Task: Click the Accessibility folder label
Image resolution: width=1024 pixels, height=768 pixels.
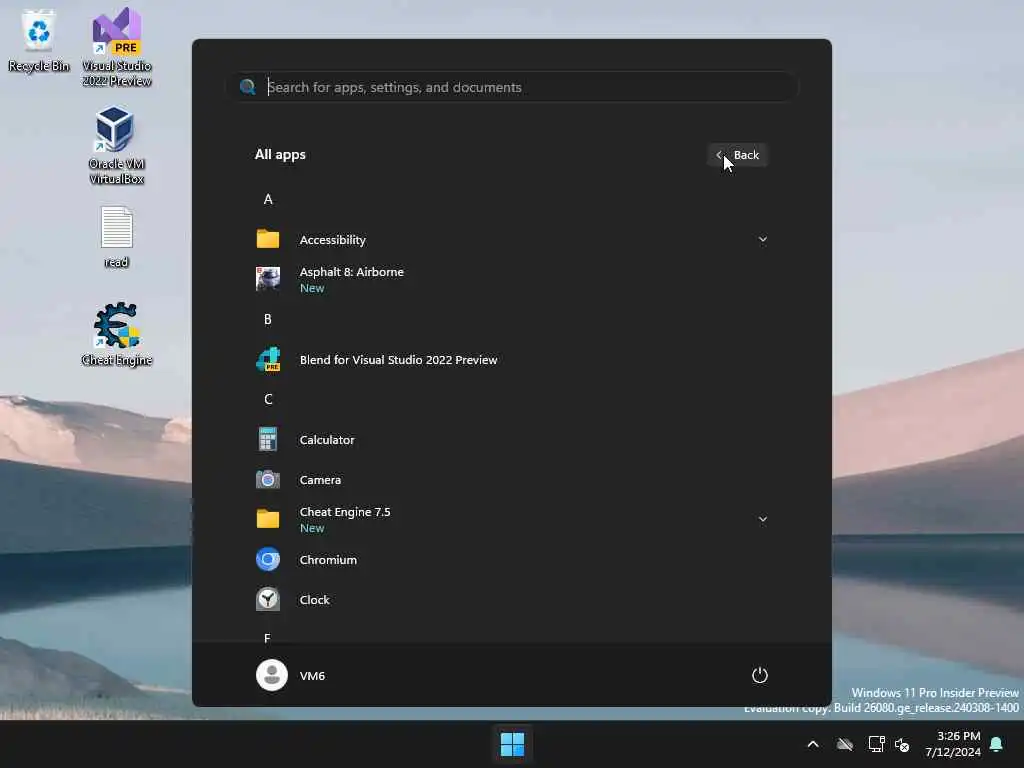Action: coord(332,240)
